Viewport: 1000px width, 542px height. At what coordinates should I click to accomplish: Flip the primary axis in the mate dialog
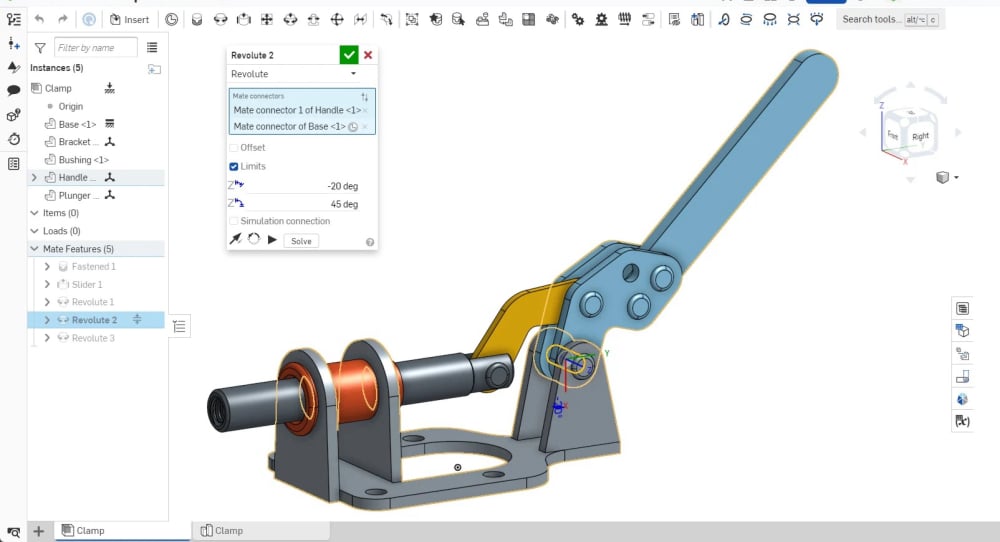pyautogui.click(x=236, y=240)
